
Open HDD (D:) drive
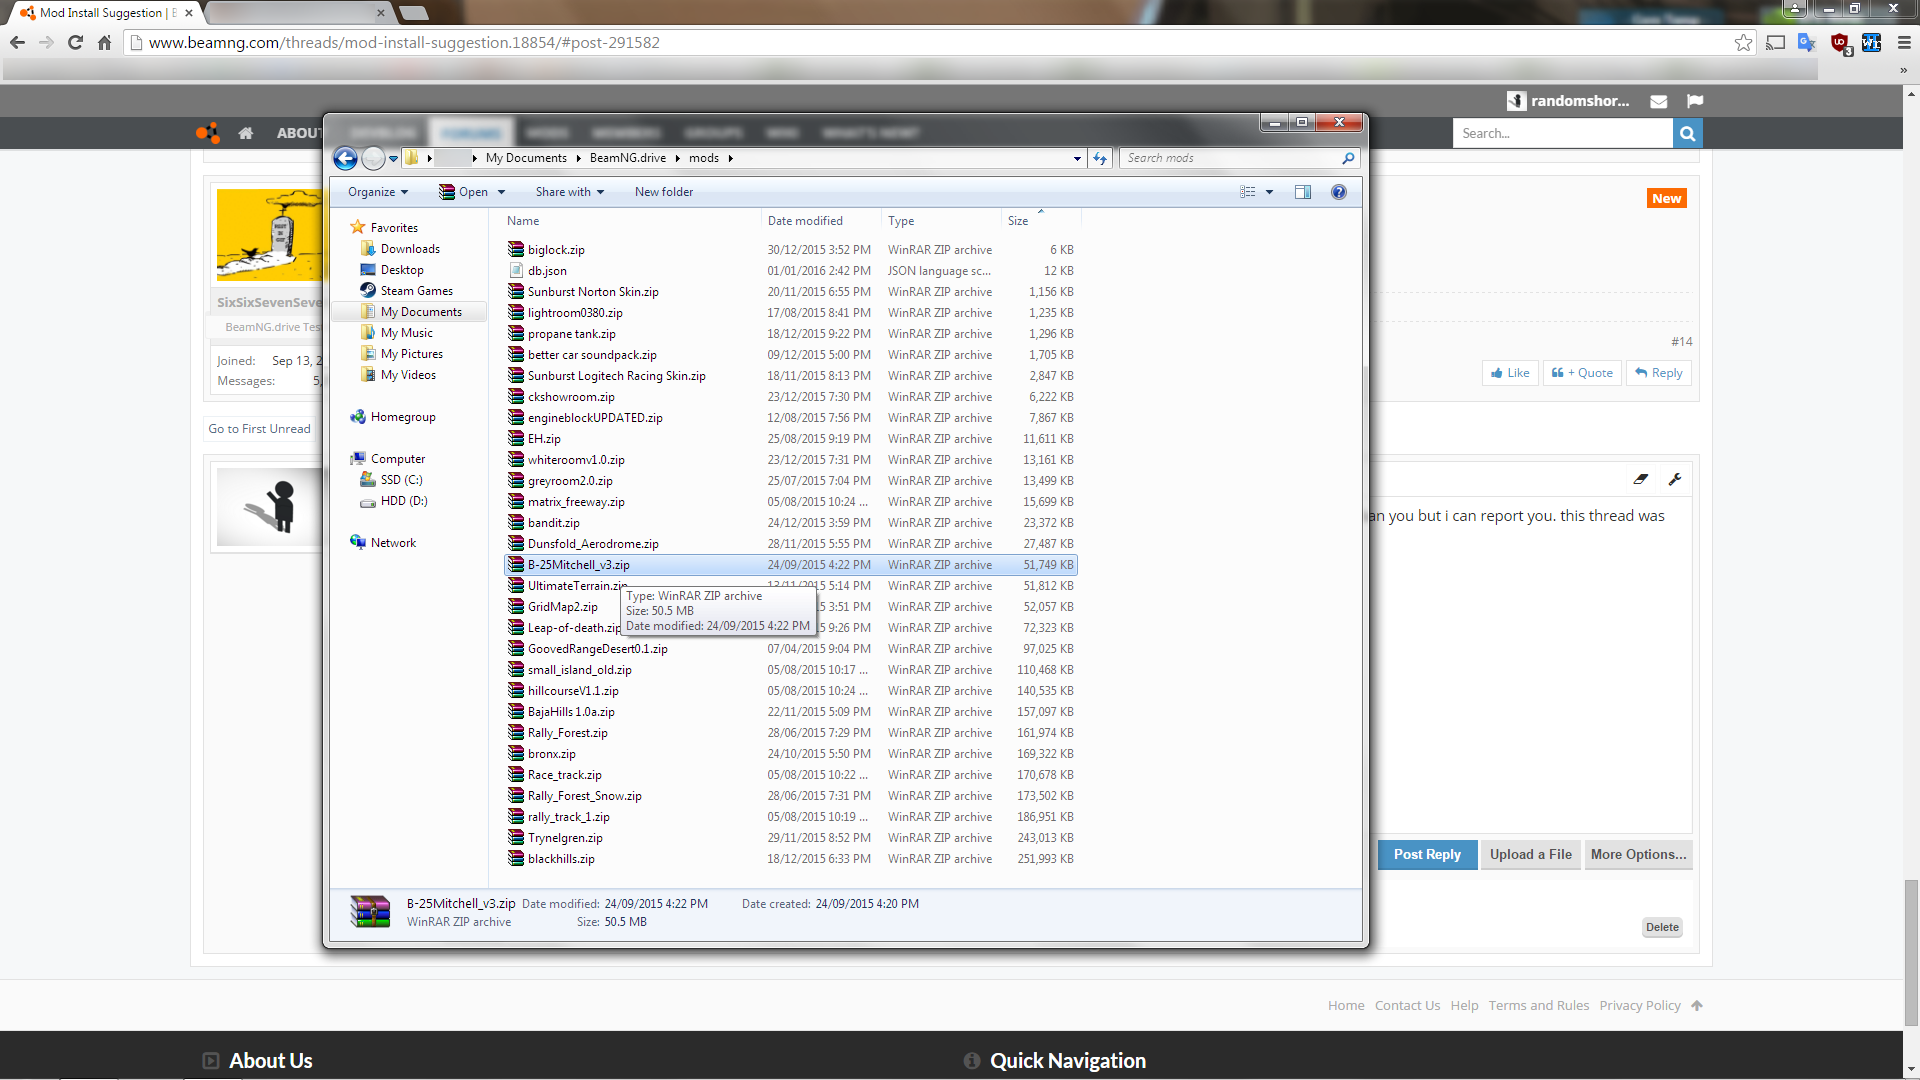(x=403, y=501)
